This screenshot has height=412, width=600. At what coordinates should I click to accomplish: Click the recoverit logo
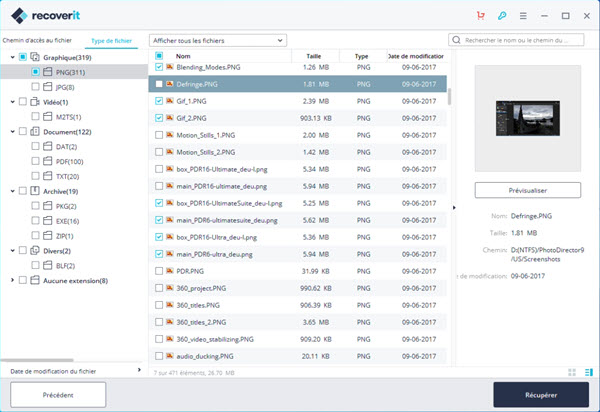coord(46,16)
